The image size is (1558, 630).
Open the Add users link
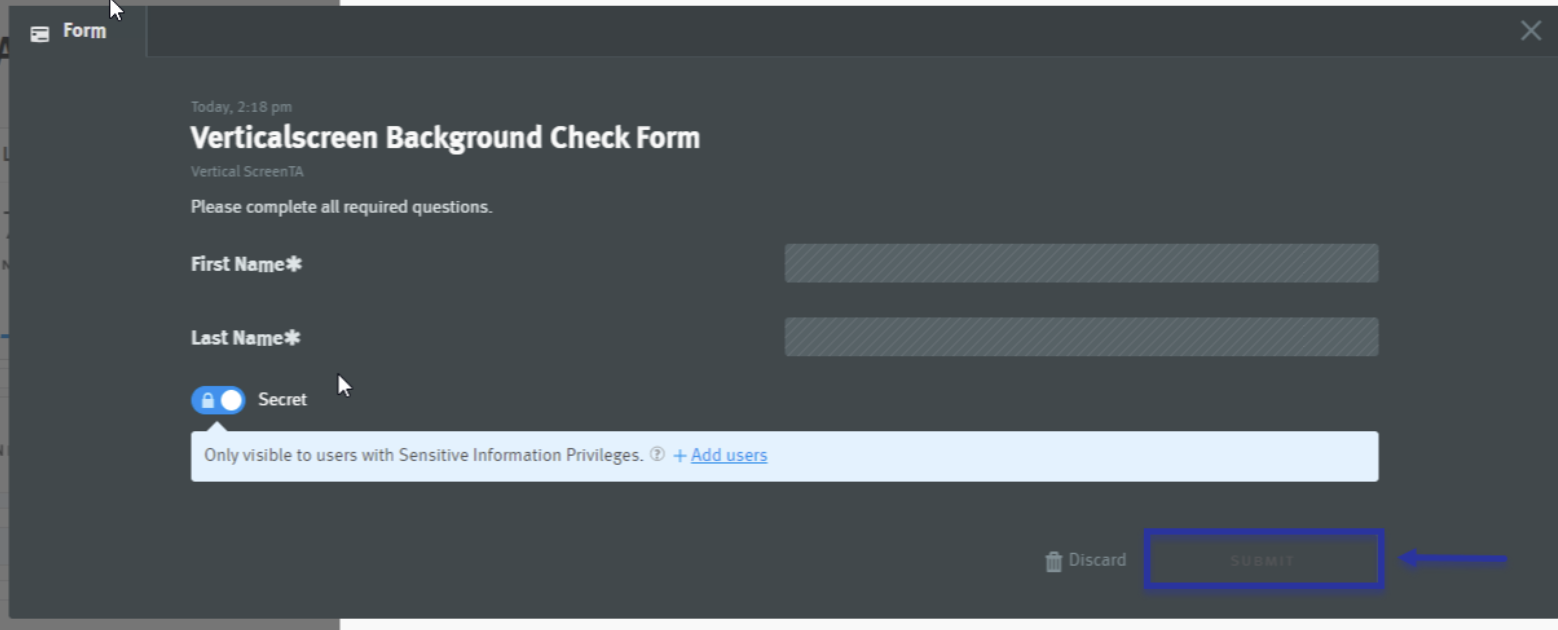729,456
